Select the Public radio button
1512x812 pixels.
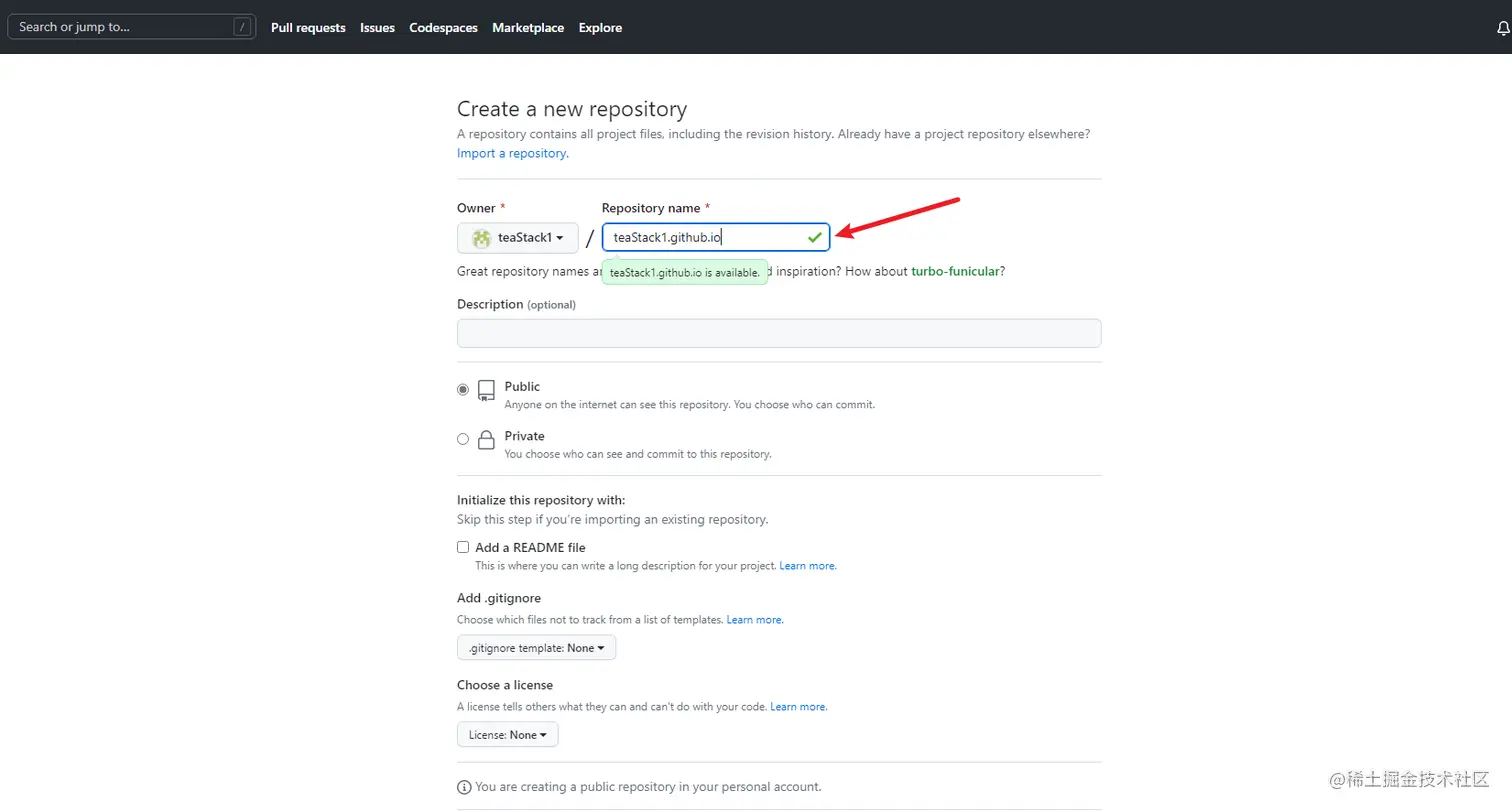point(463,390)
